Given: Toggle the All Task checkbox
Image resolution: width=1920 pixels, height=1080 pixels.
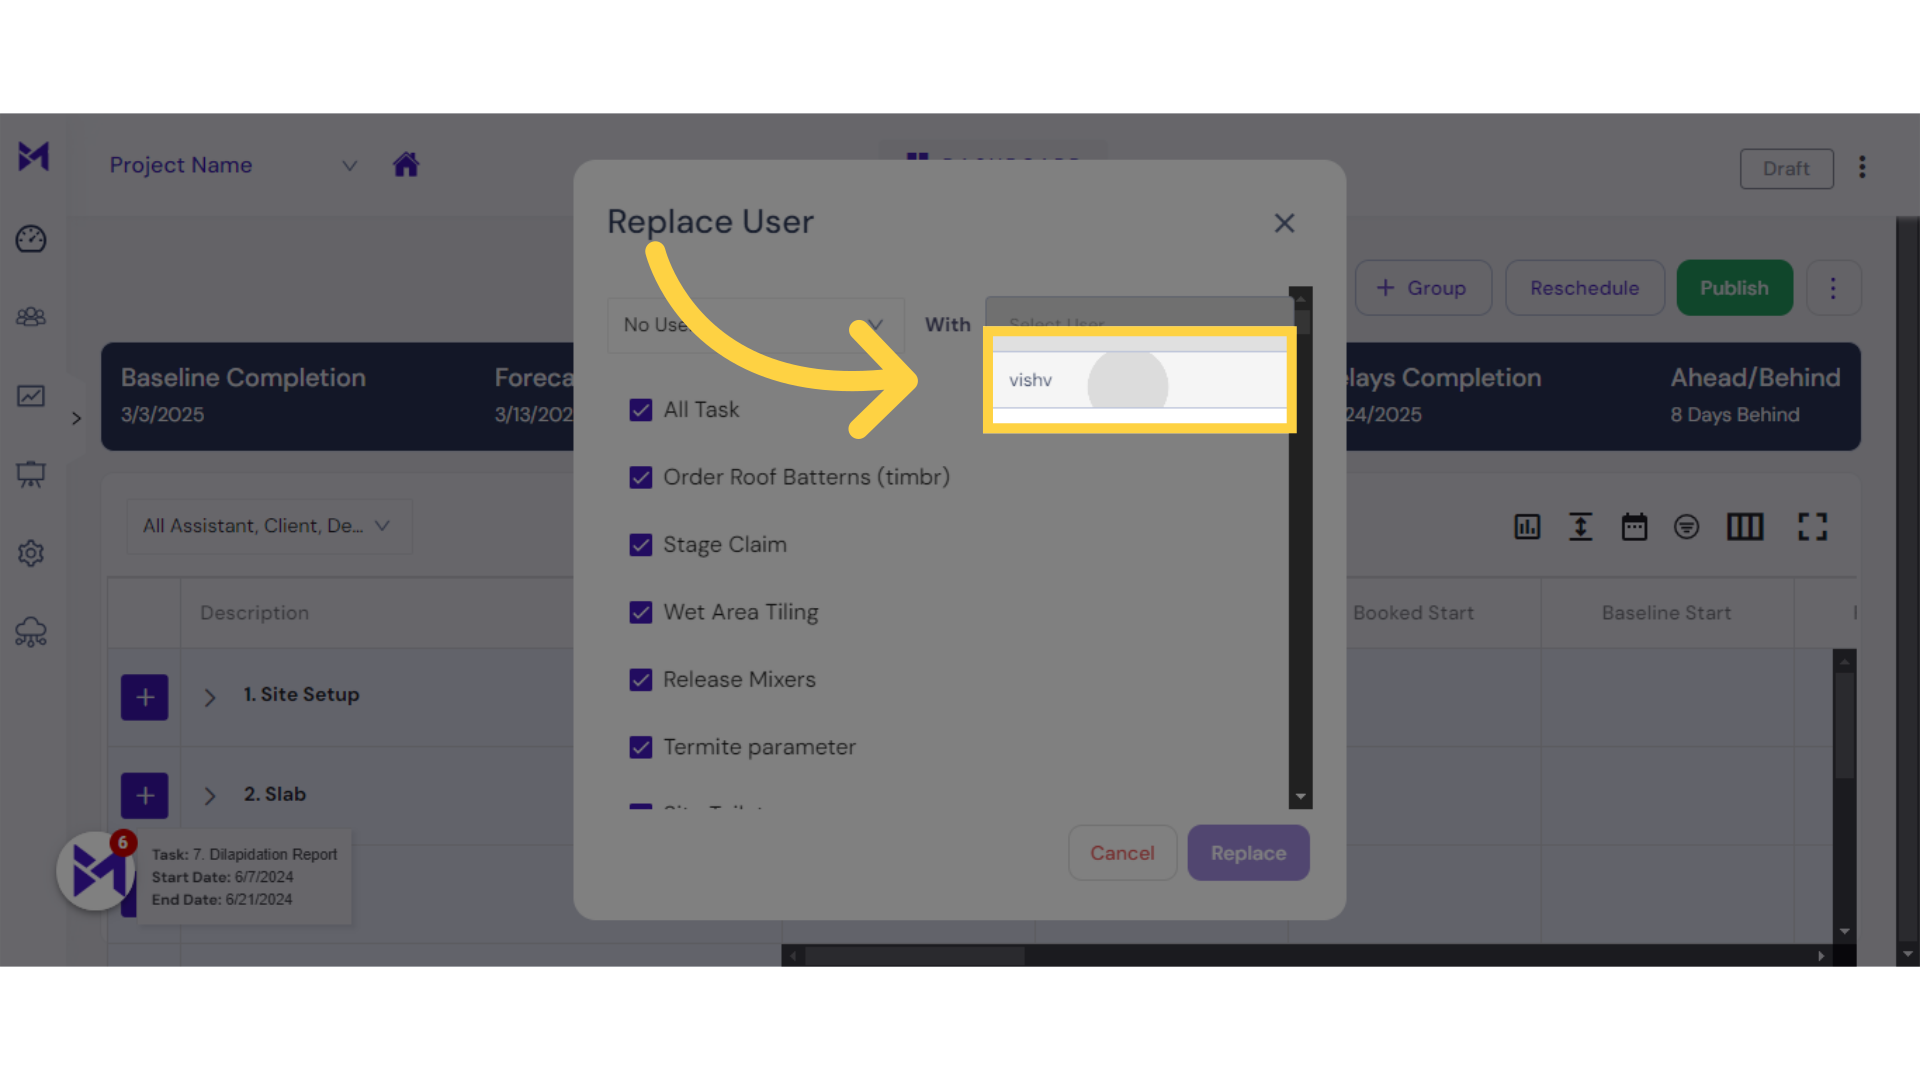Looking at the screenshot, I should tap(641, 410).
